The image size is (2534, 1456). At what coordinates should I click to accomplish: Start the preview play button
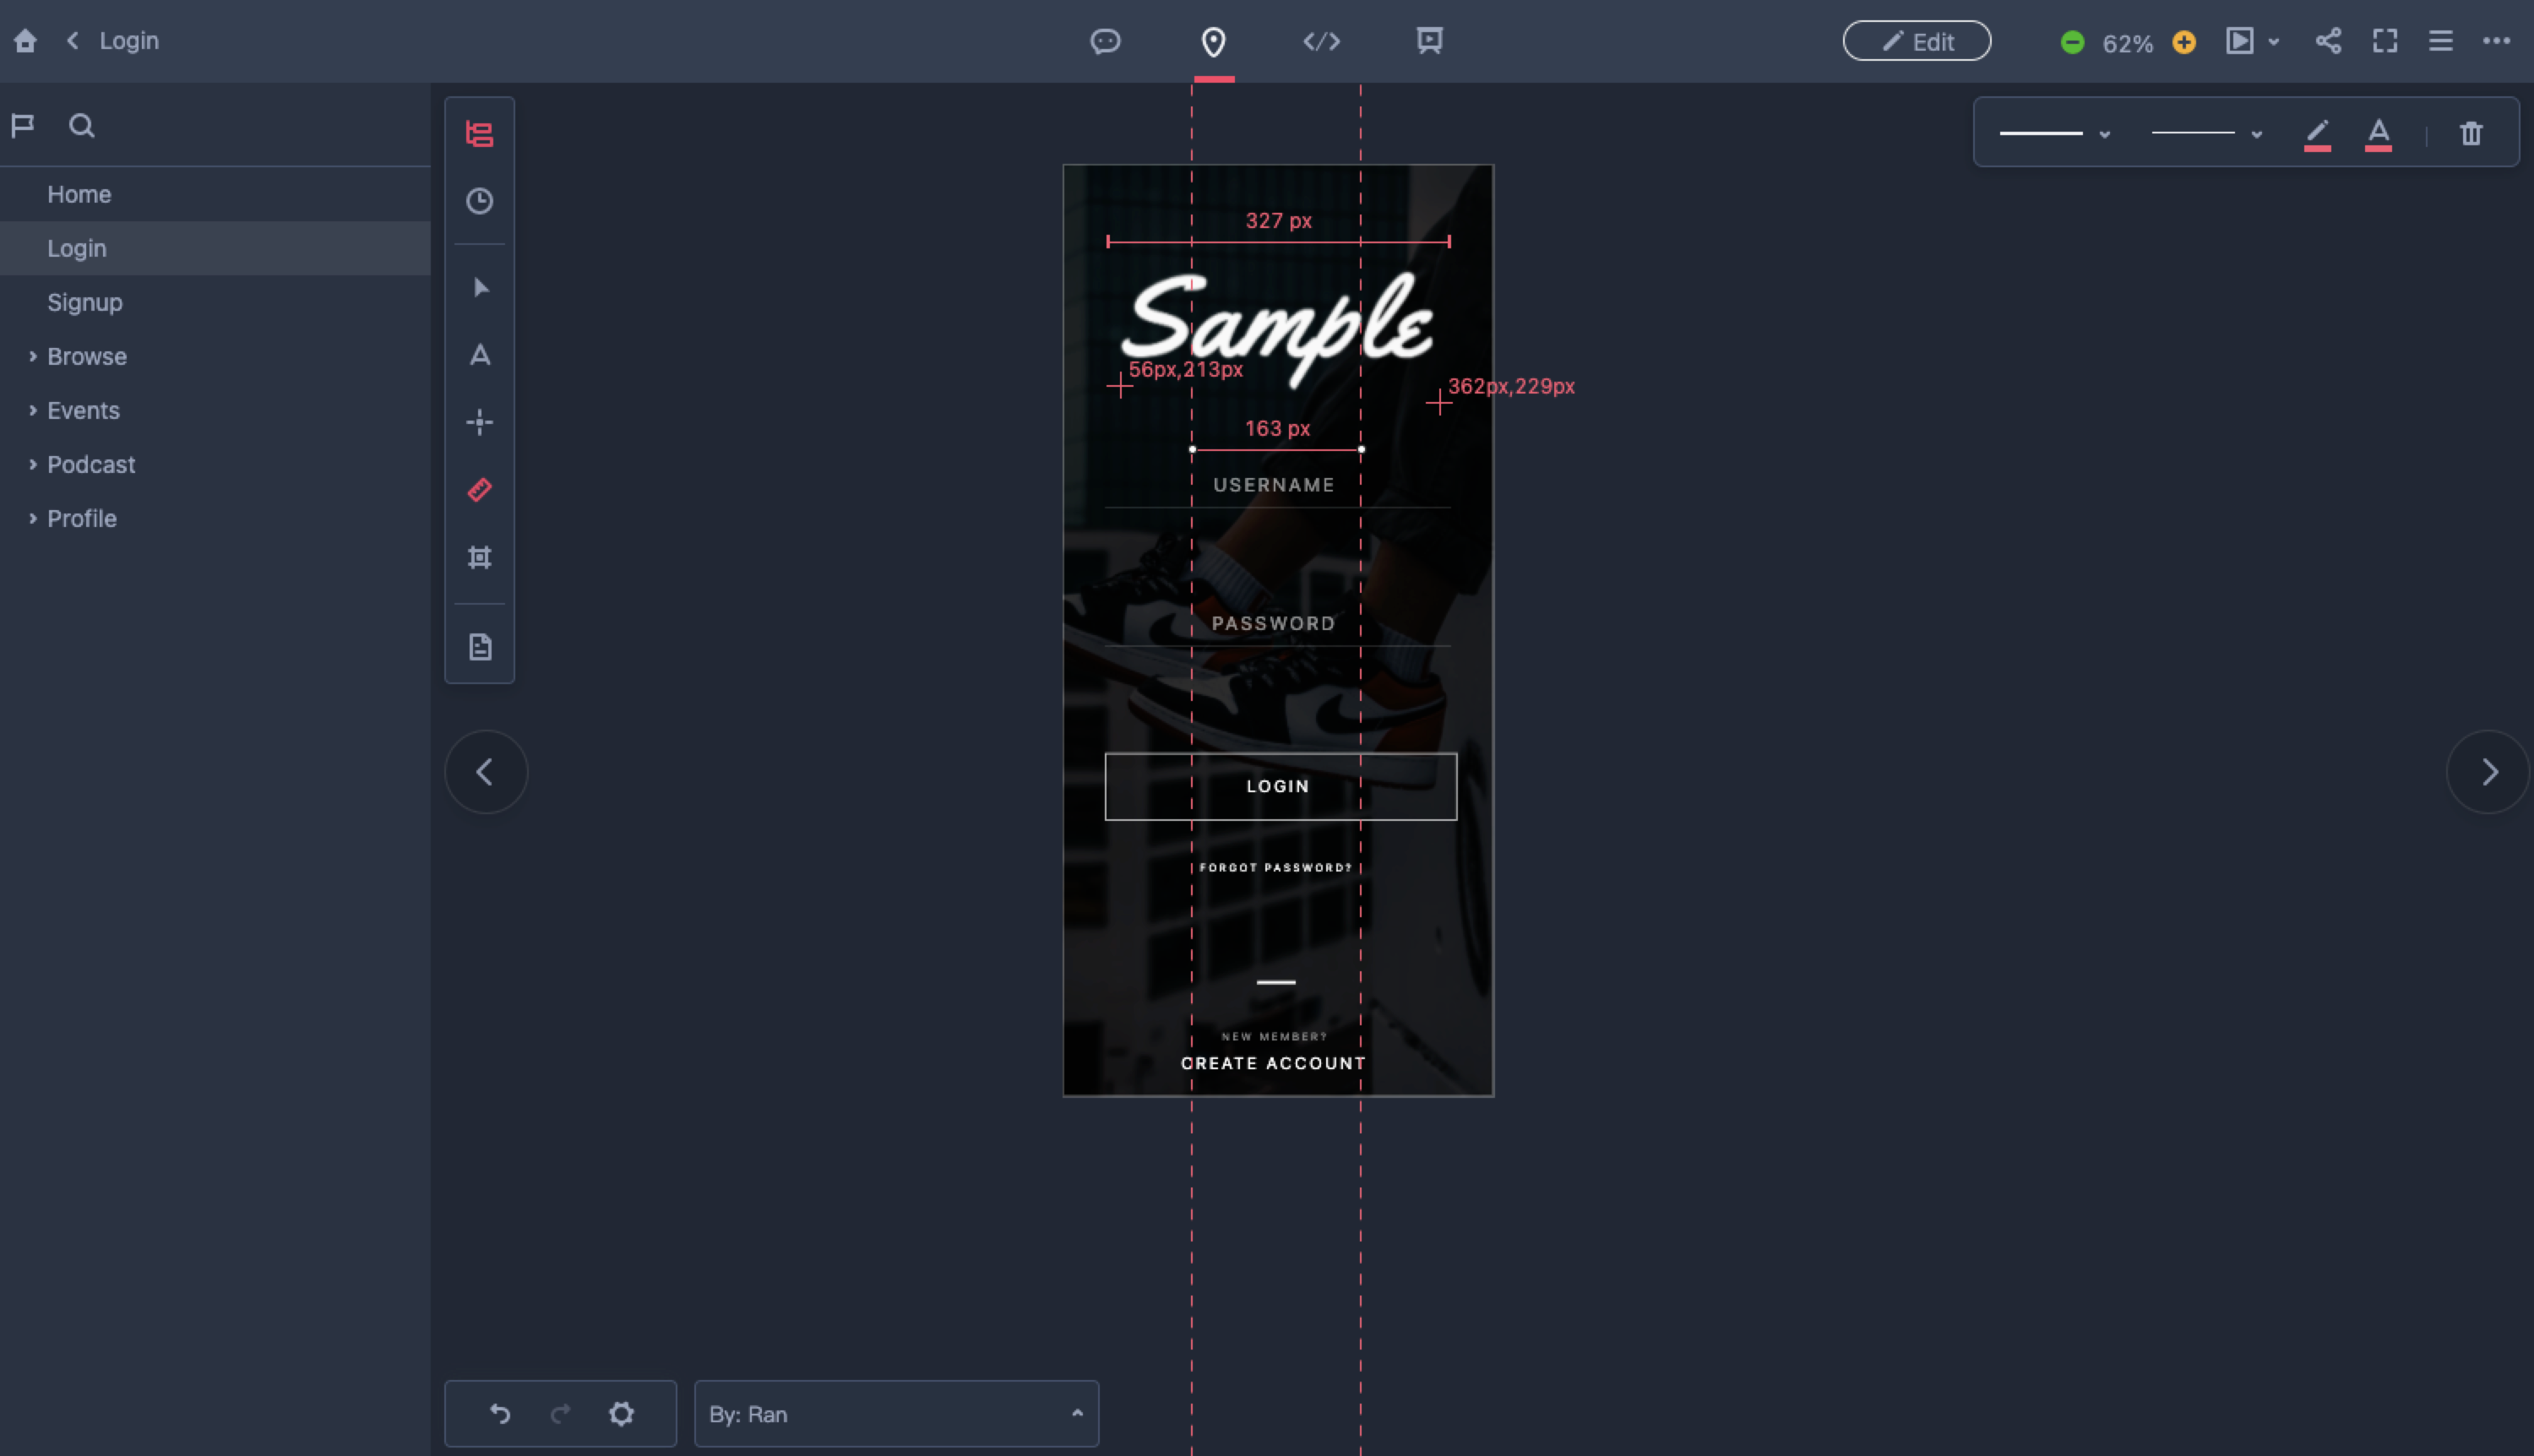tap(2239, 41)
